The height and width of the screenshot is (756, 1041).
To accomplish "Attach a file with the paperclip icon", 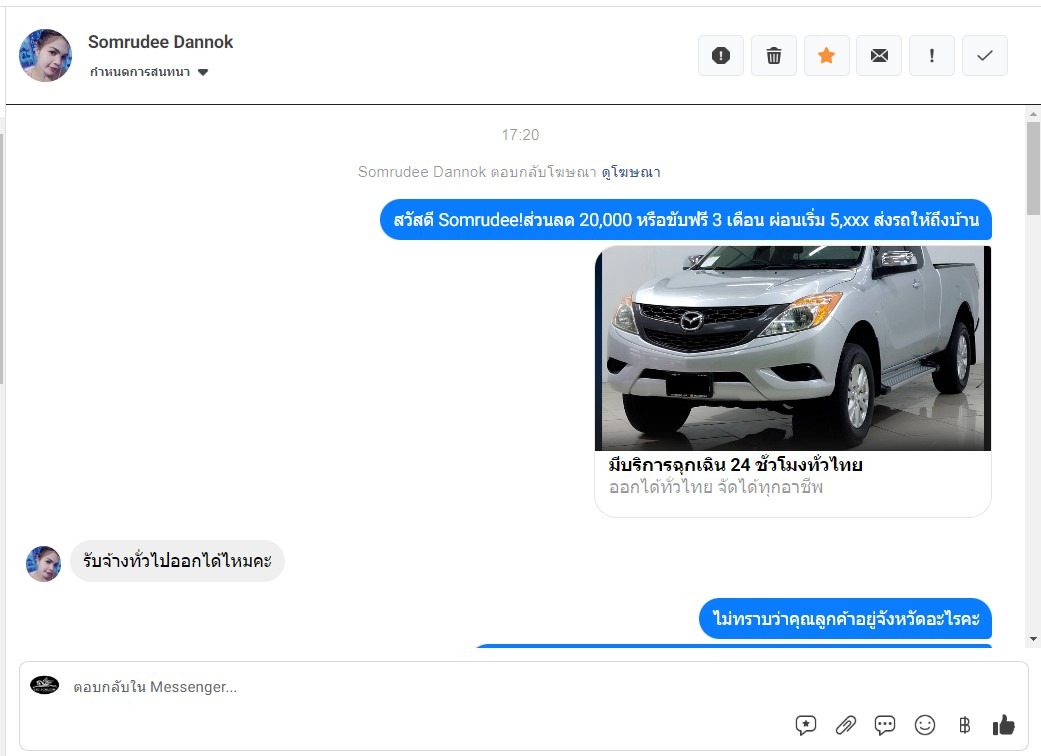I will (845, 725).
